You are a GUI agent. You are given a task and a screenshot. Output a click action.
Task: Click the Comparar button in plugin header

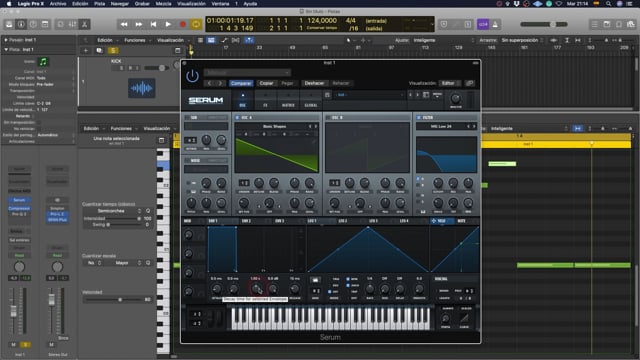tap(241, 83)
